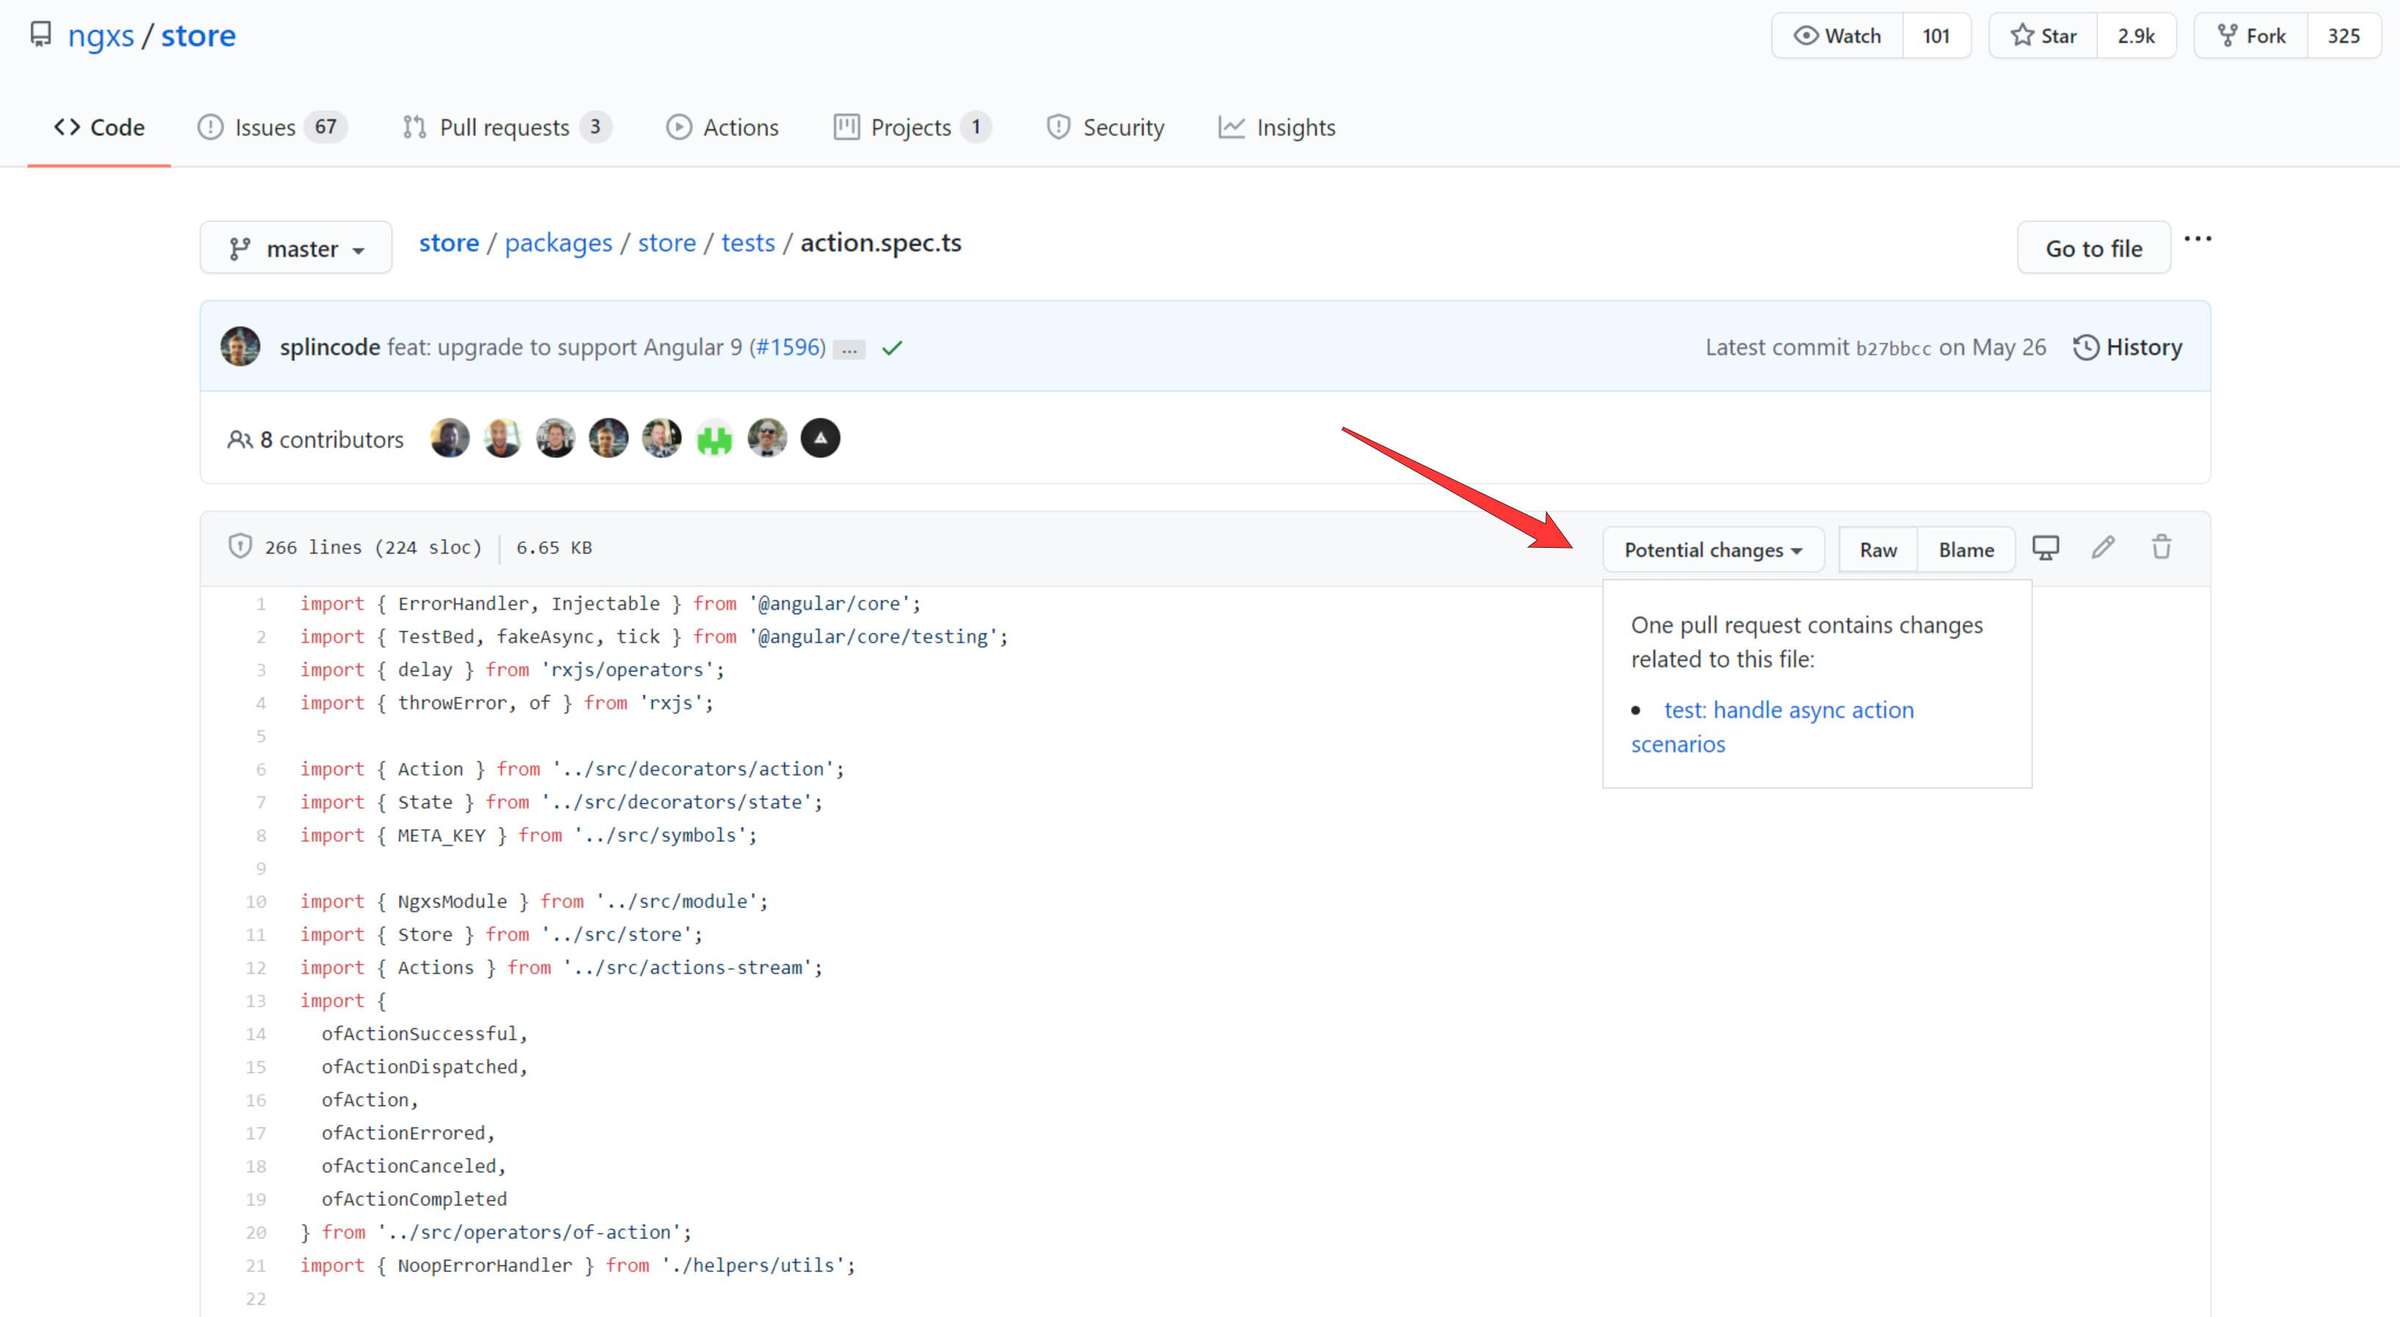The height and width of the screenshot is (1317, 2400).
Task: Open the Projects tab
Action: click(912, 127)
